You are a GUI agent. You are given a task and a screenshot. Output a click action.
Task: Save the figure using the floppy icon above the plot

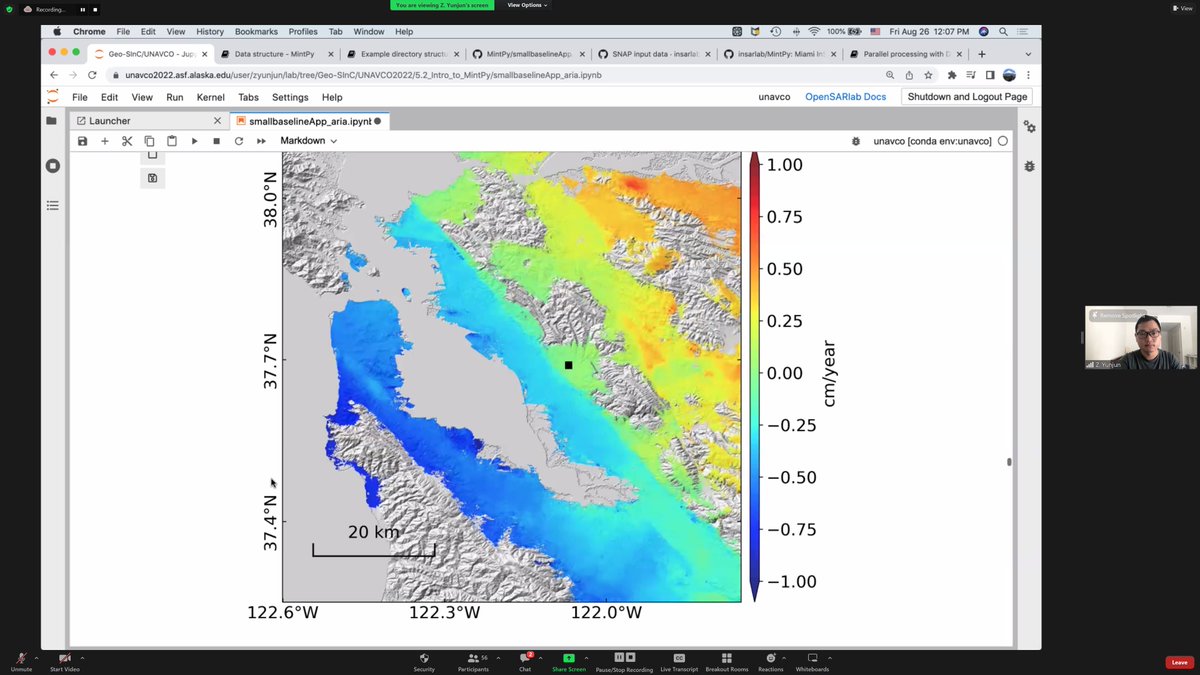(x=152, y=178)
